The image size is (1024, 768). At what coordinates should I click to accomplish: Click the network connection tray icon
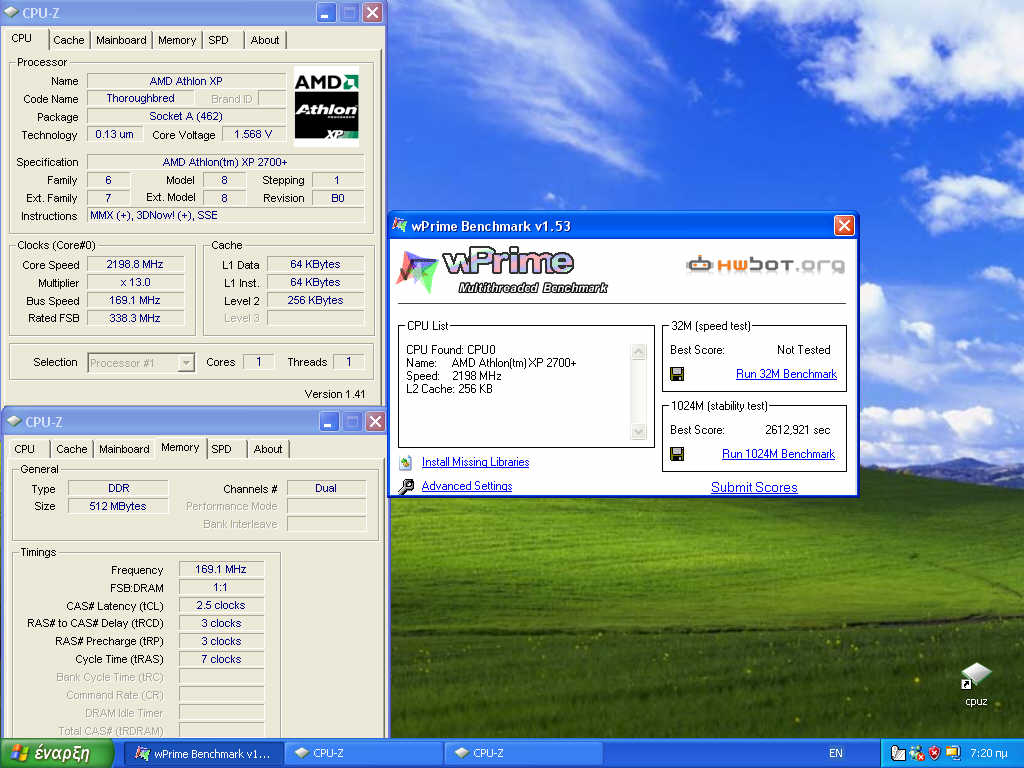(x=917, y=753)
